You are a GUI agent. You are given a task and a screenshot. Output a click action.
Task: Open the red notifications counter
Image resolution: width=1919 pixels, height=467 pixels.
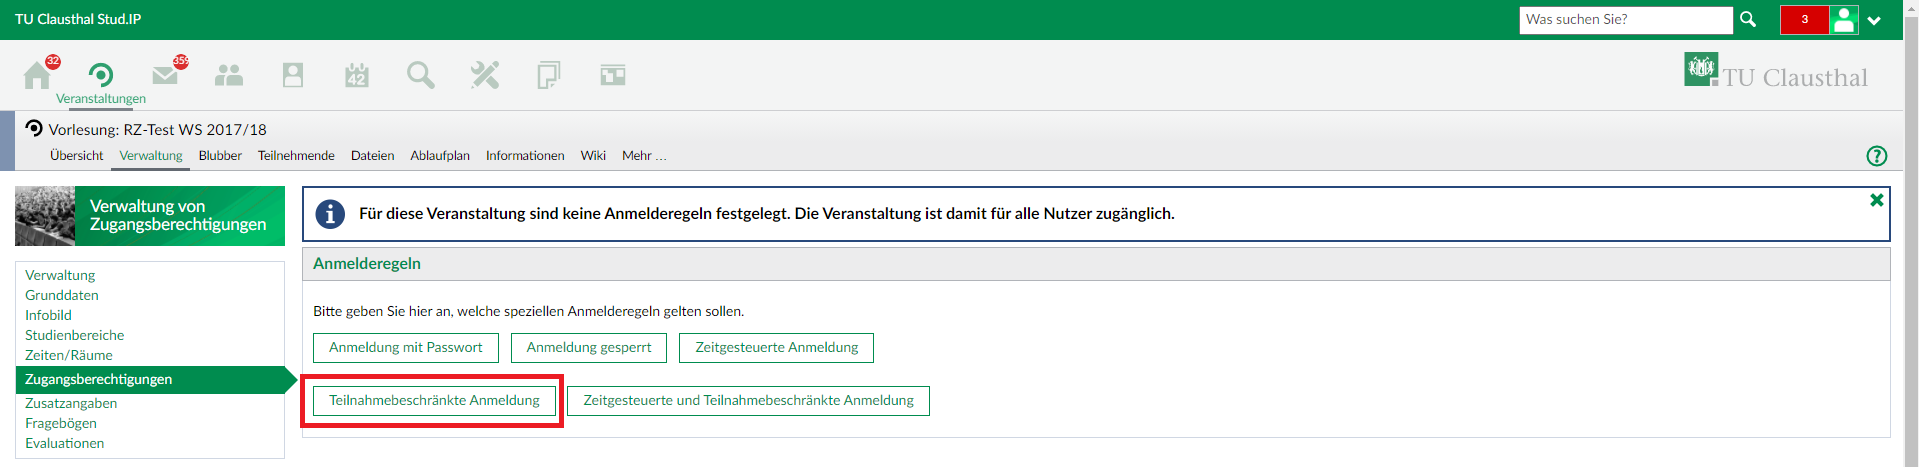pos(1804,20)
